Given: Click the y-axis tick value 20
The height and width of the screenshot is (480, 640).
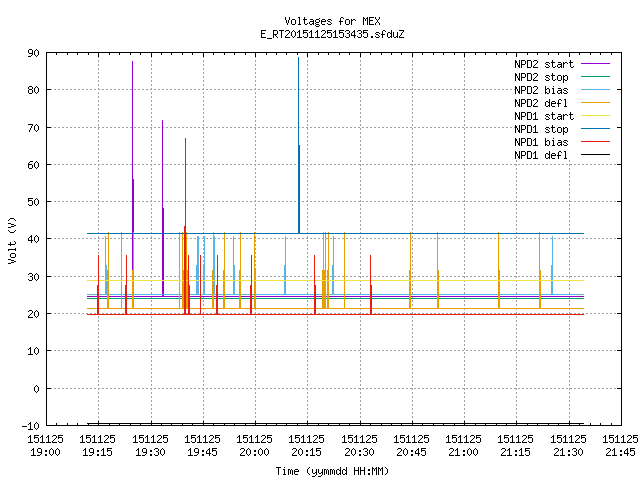Looking at the screenshot, I should coord(33,314).
